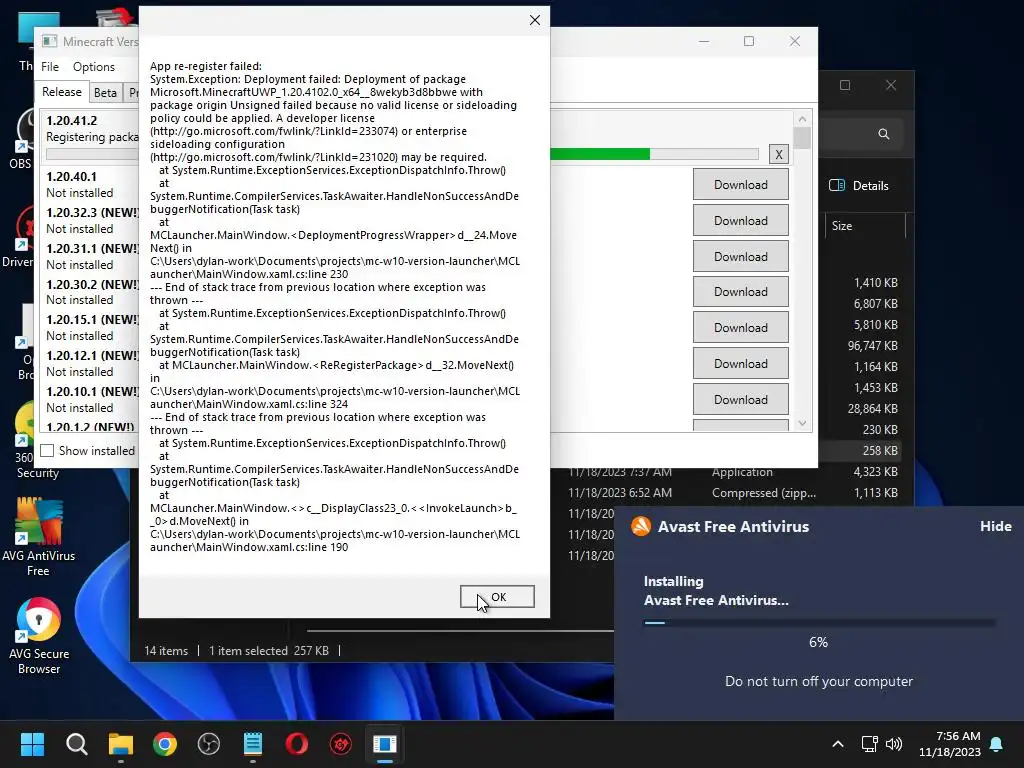The image size is (1024, 768).
Task: Open the Notepad taskbar icon
Action: point(253,744)
